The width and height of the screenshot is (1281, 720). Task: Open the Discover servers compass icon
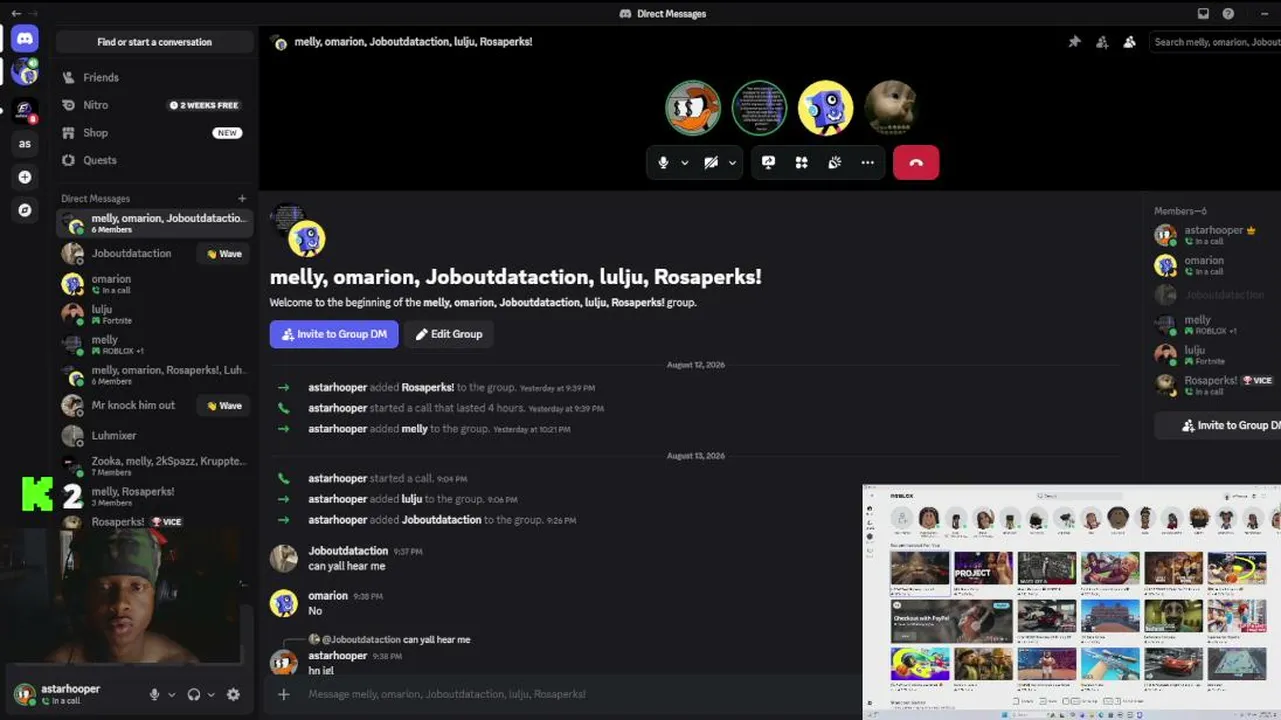point(25,210)
